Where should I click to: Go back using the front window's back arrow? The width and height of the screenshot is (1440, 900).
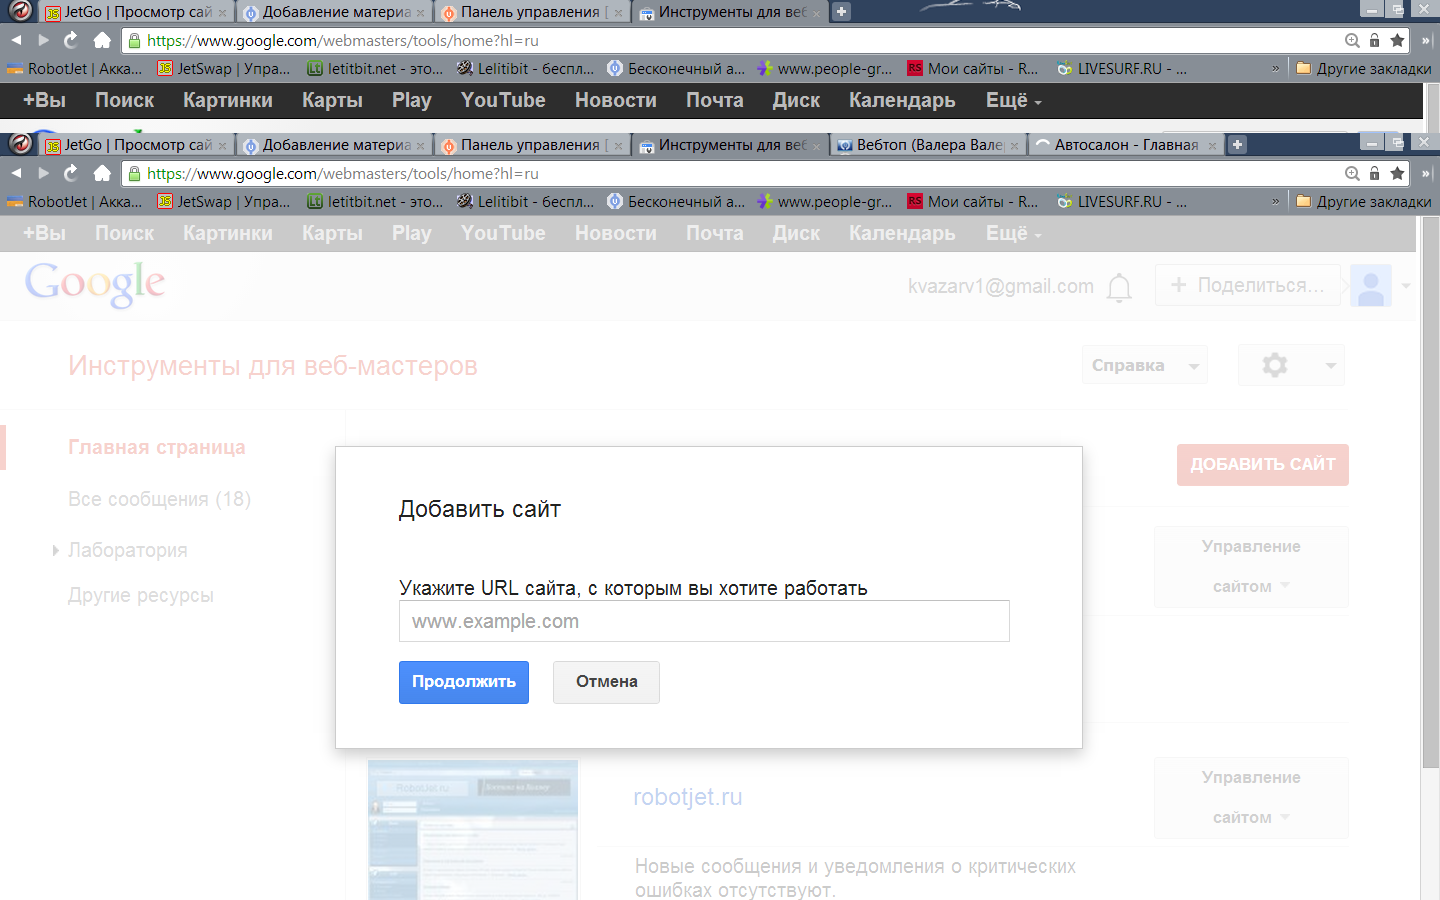(x=16, y=173)
